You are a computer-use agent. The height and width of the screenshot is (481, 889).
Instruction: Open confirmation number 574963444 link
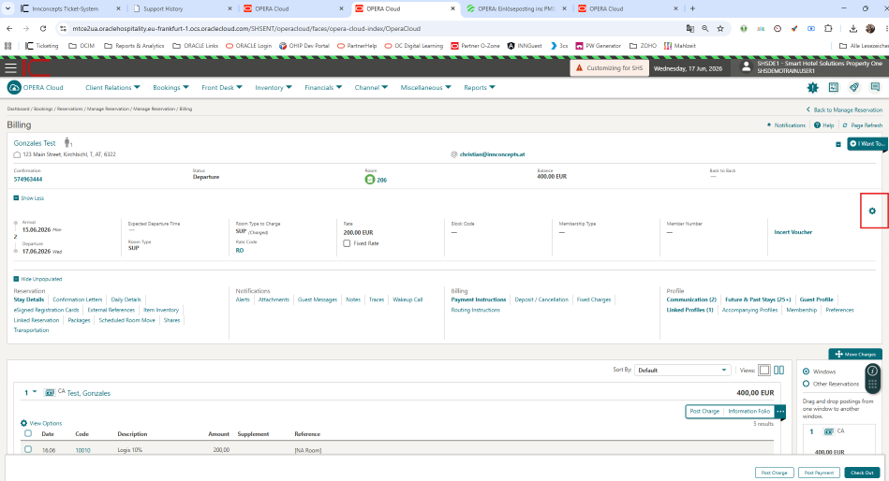click(28, 179)
